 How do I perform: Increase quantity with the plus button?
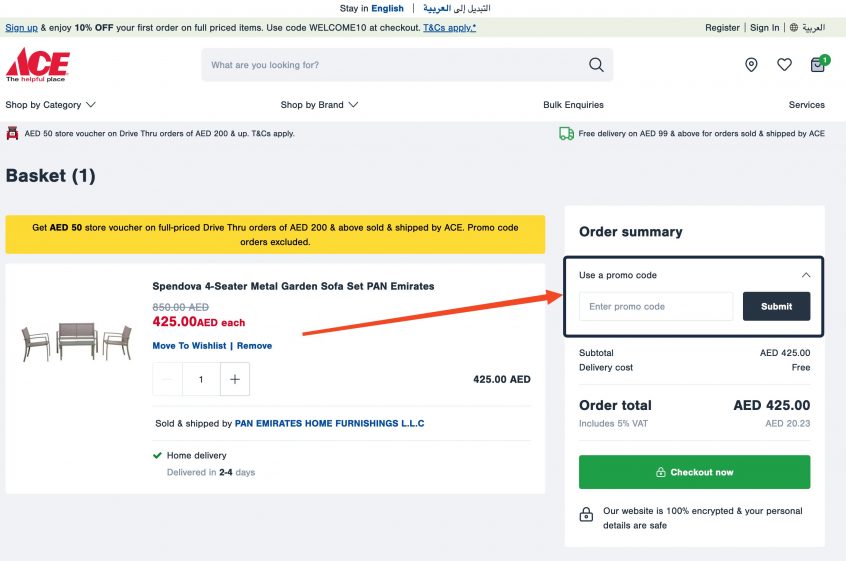pos(235,379)
